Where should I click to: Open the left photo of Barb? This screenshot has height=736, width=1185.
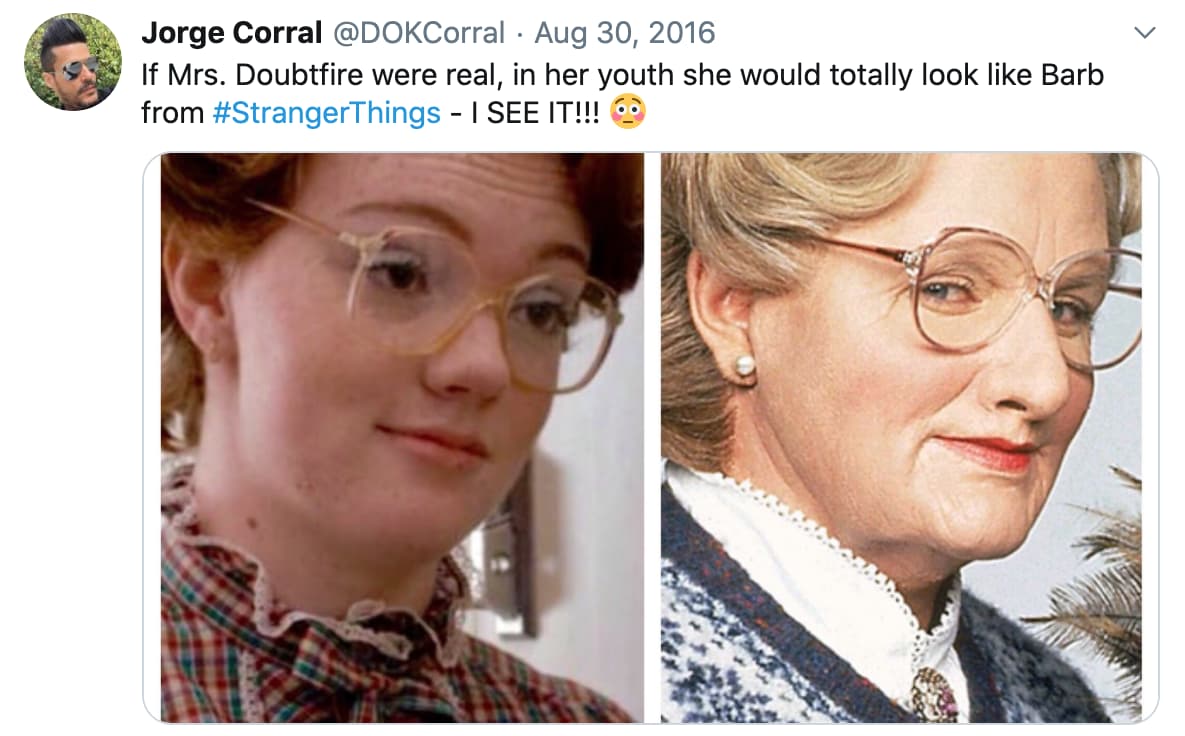point(402,438)
